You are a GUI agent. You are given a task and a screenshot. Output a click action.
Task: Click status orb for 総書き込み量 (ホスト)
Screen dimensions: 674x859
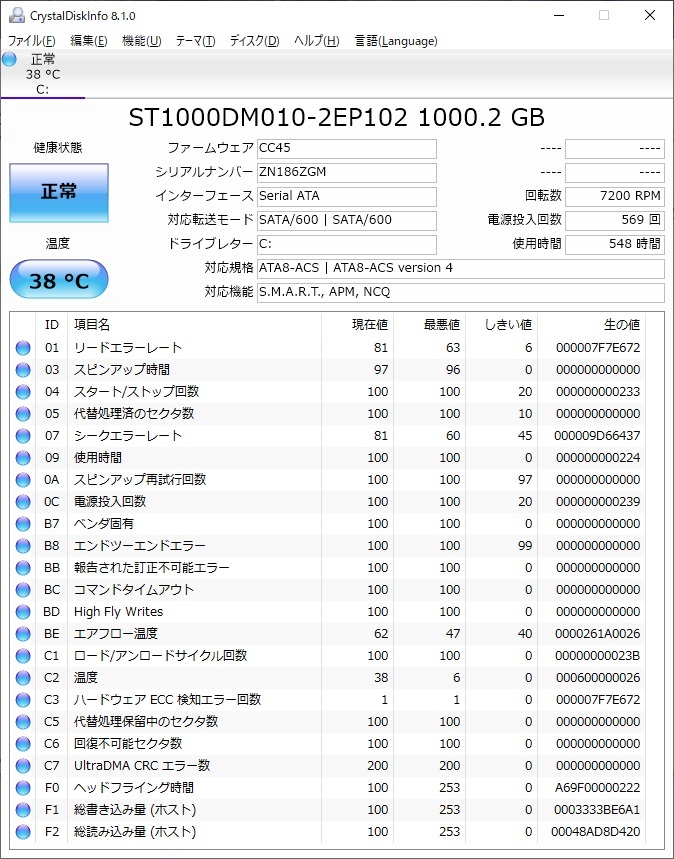(23, 810)
